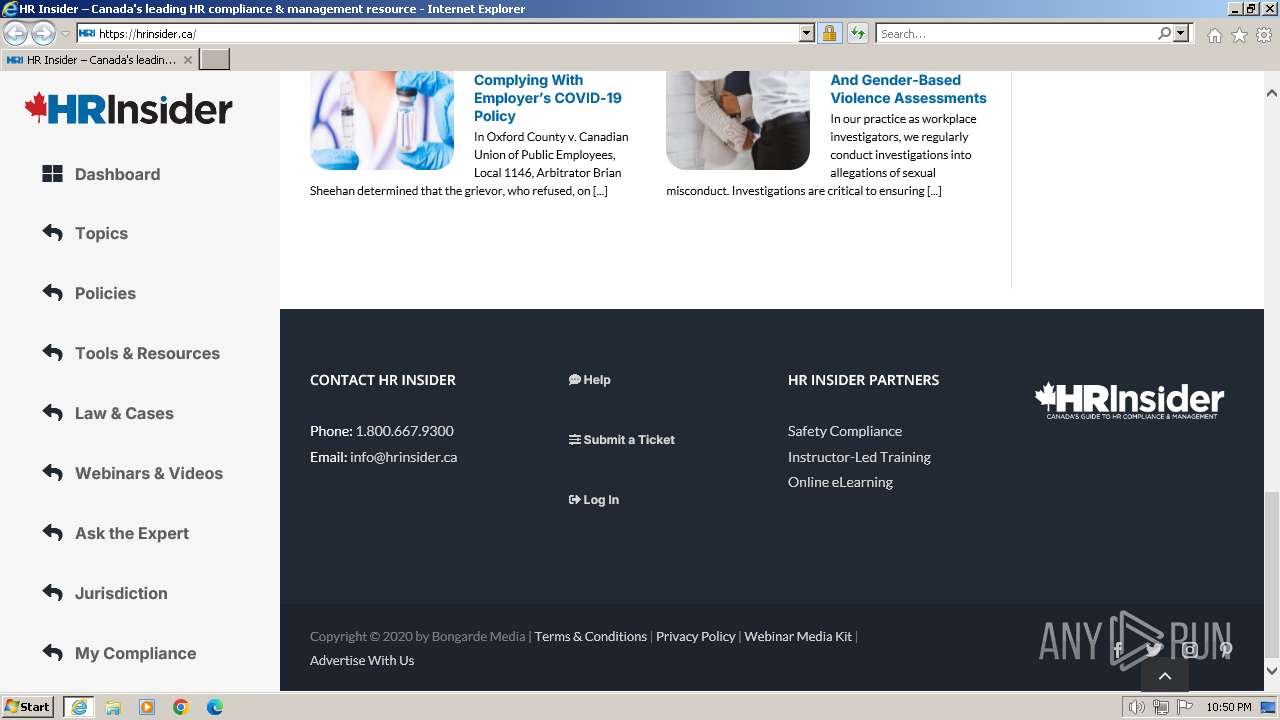1280x720 pixels.
Task: Click the workplace harassment article thumbnail
Action: click(x=738, y=120)
